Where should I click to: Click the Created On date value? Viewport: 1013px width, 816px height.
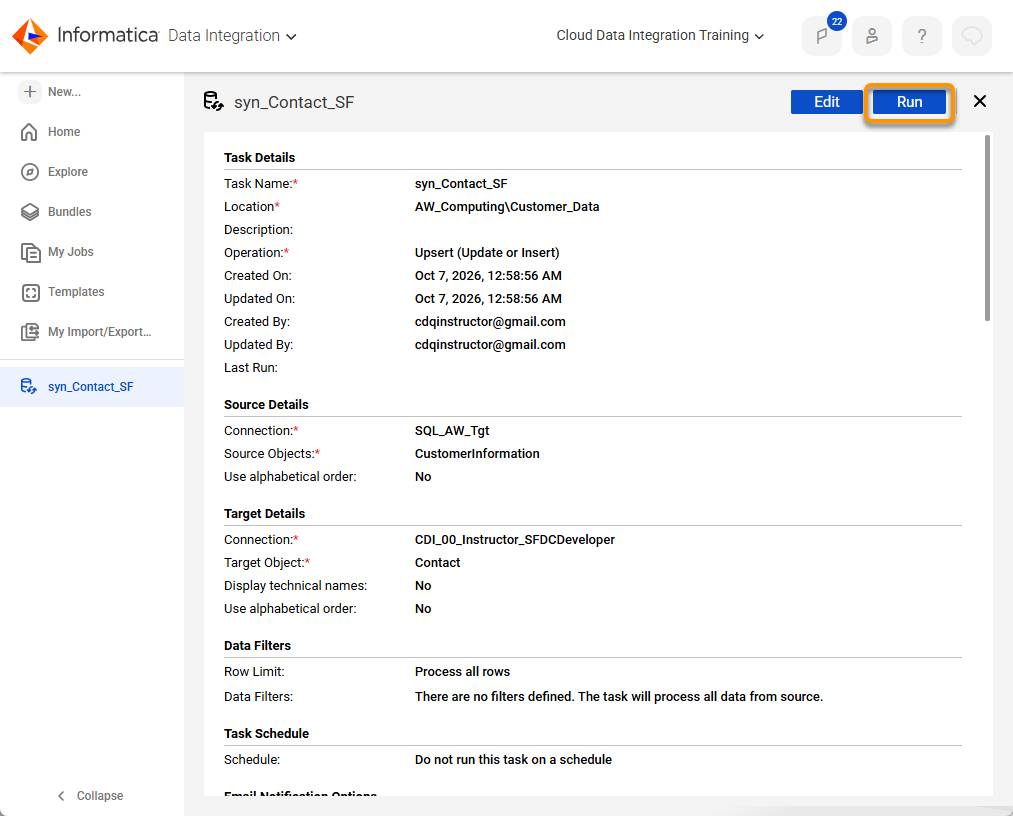coord(488,276)
